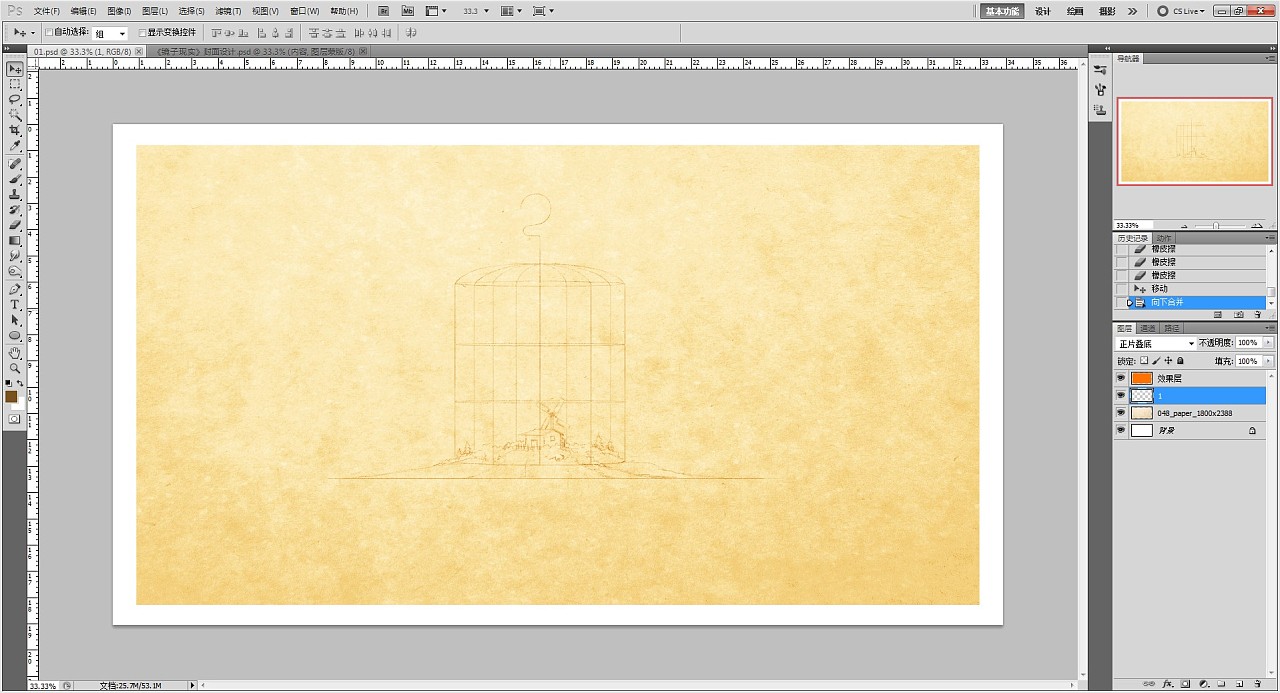
Task: Choose the Clone Stamp tool
Action: (x=15, y=194)
